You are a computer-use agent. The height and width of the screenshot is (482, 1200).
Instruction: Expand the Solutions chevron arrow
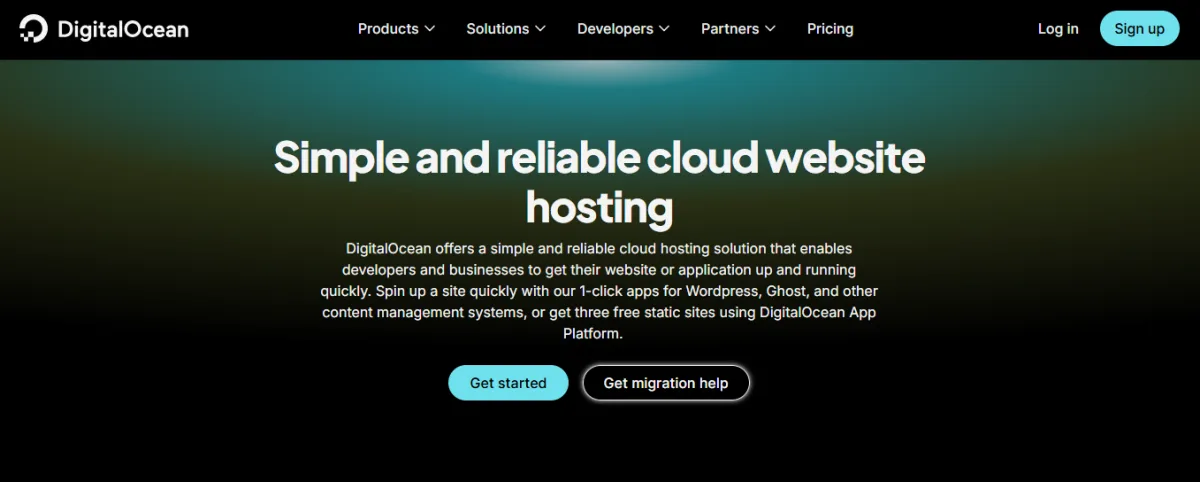coord(541,29)
